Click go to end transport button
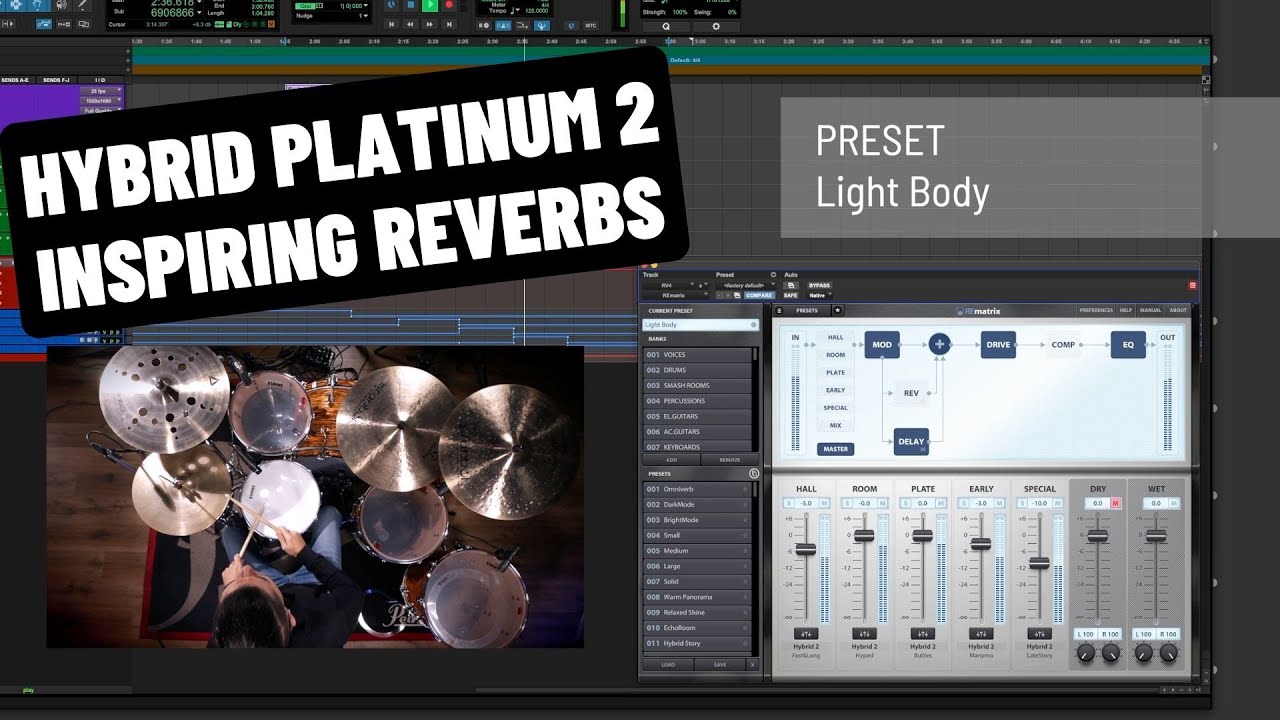Viewport: 1280px width, 720px height. point(449,24)
